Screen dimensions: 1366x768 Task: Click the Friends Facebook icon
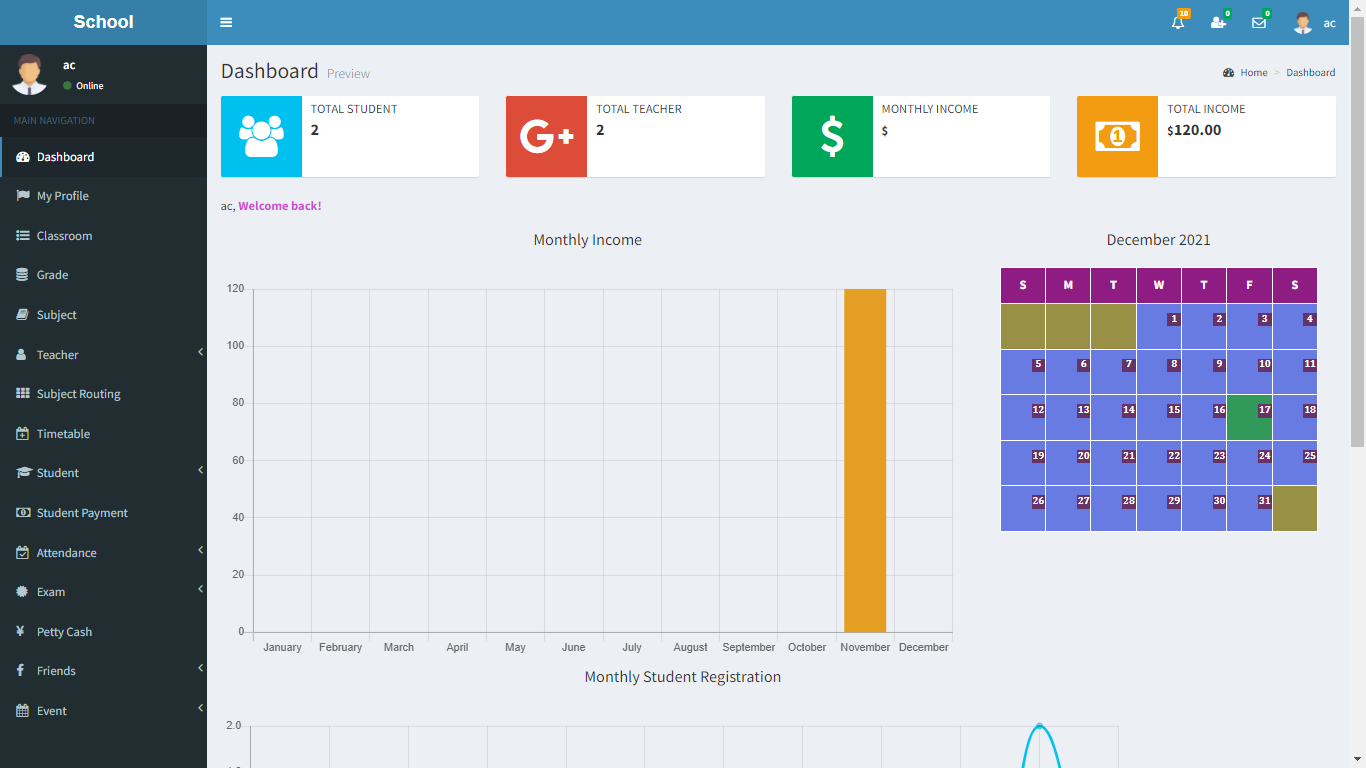[x=20, y=671]
